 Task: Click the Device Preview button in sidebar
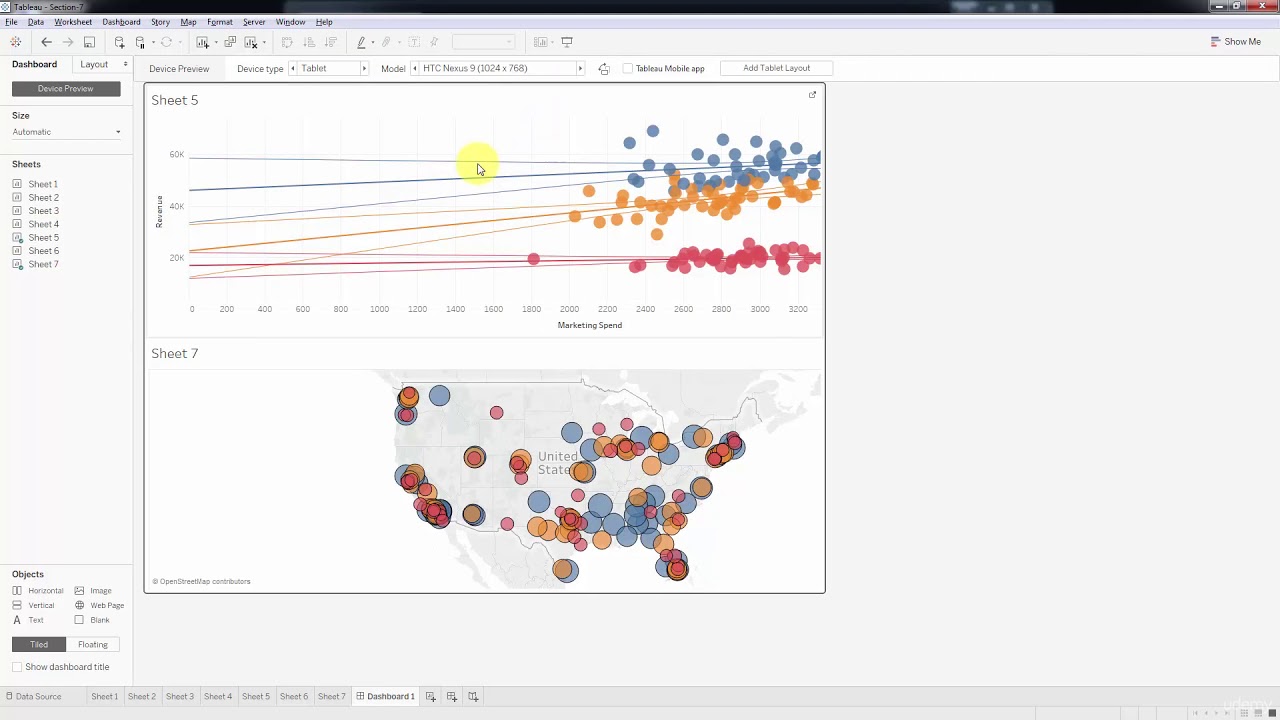pyautogui.click(x=66, y=89)
